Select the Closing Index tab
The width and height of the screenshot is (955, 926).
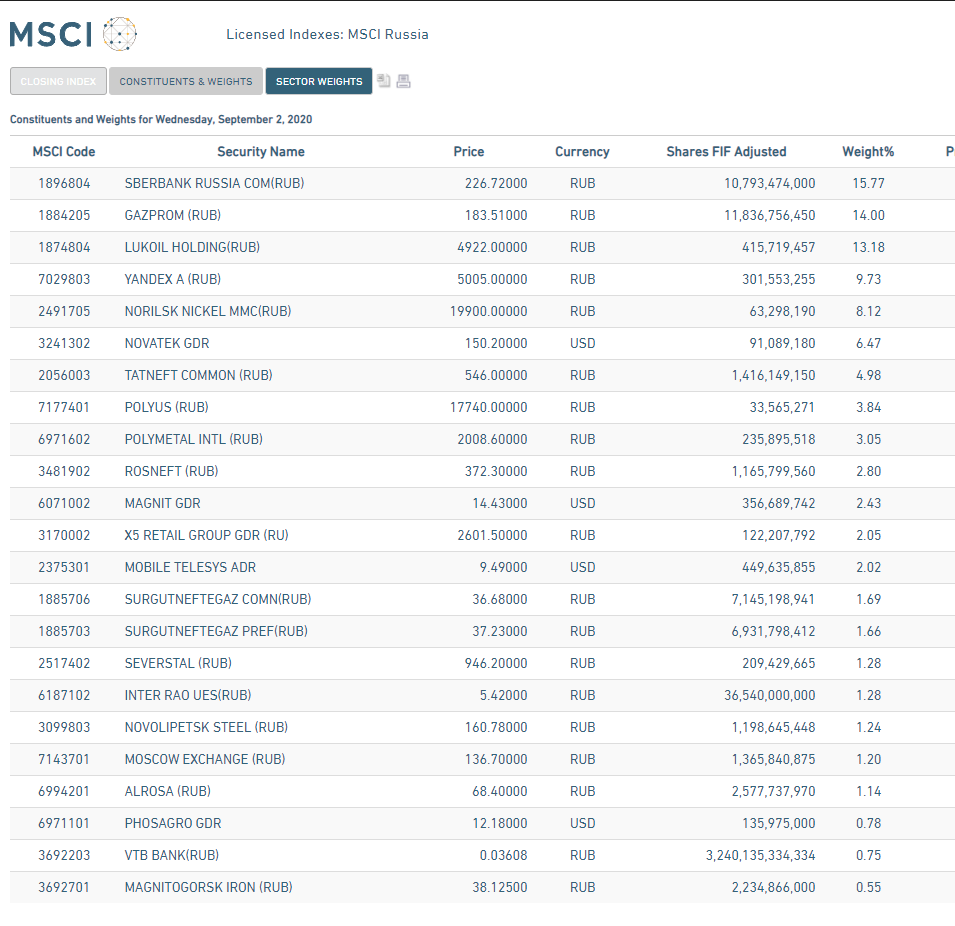click(57, 81)
